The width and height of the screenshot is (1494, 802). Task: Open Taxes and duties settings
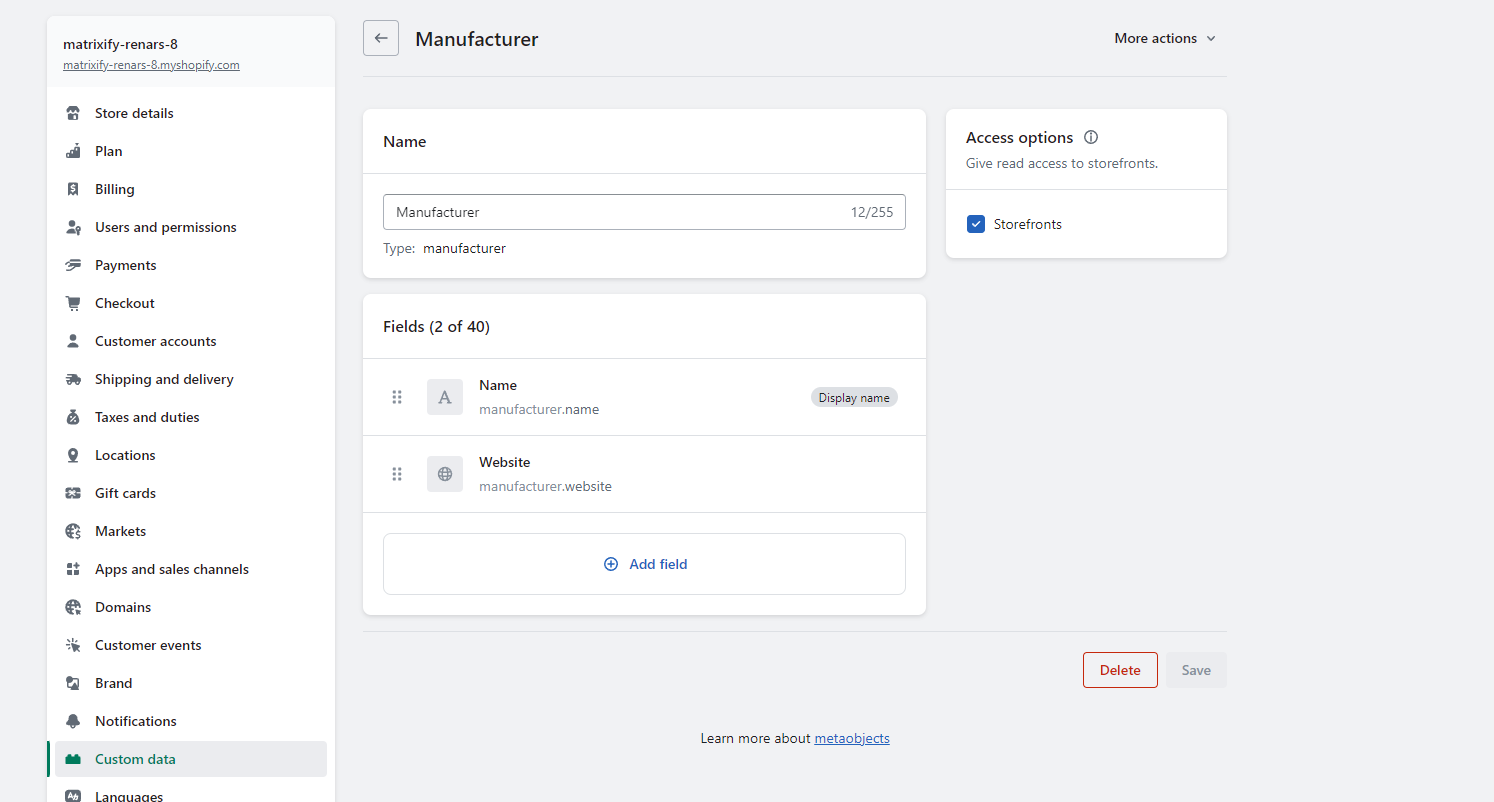[x=147, y=417]
